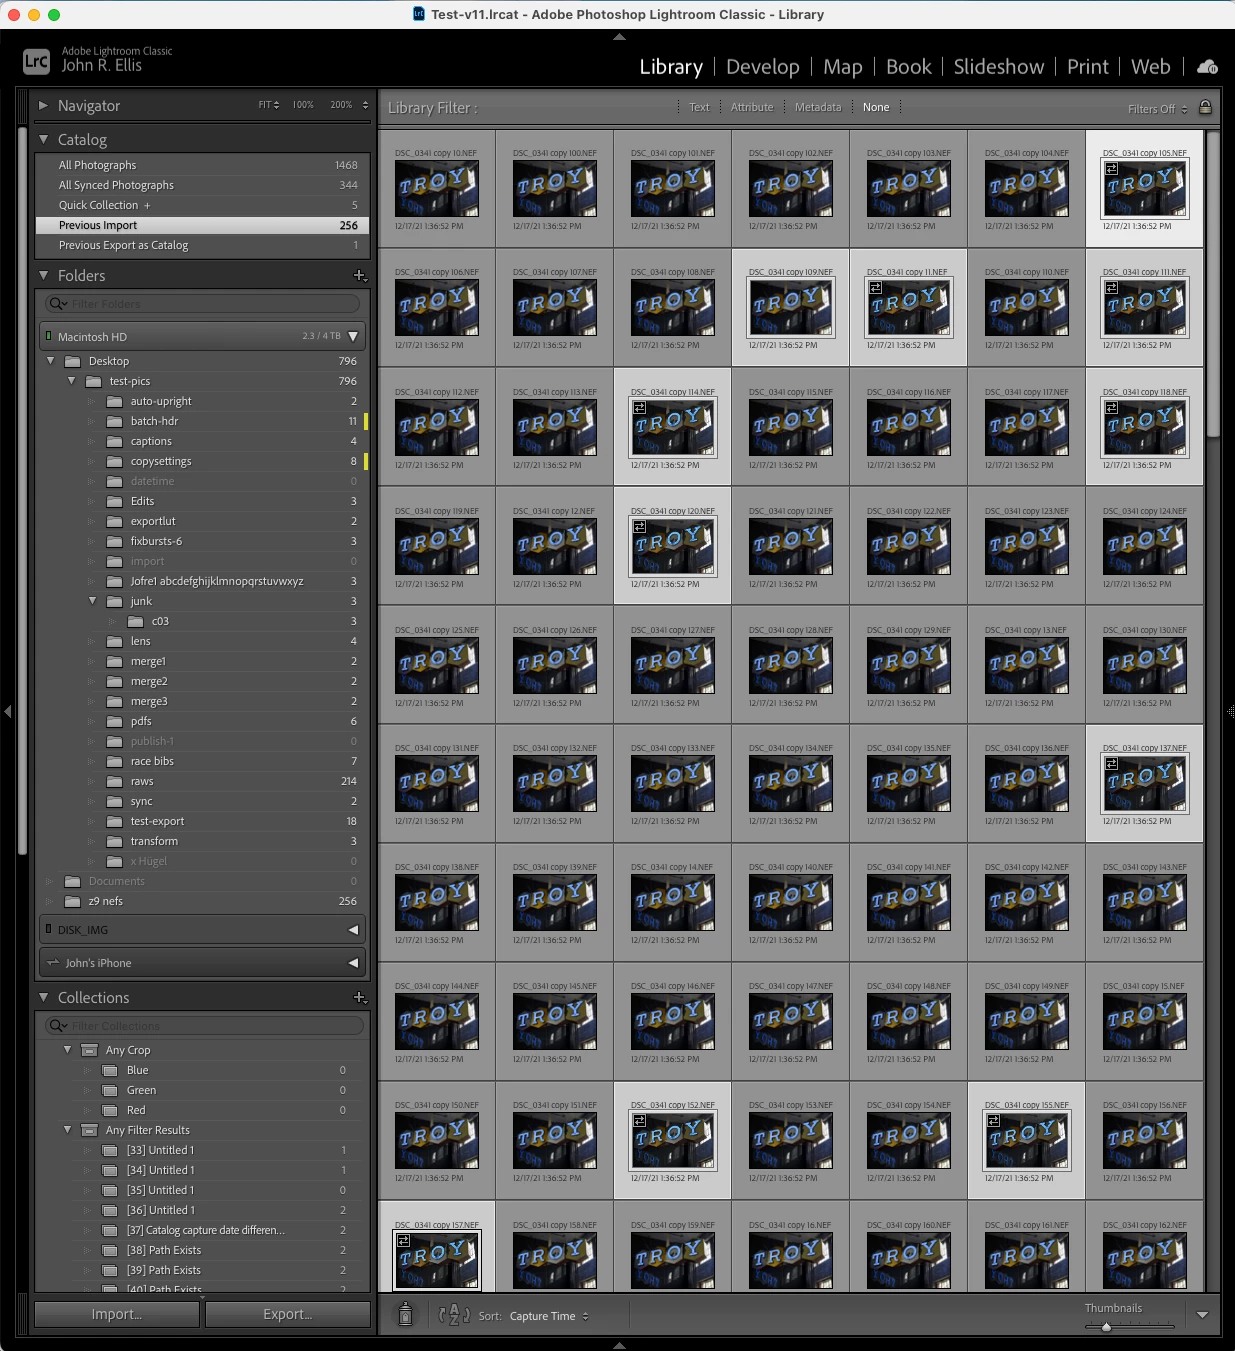Viewport: 1235px width, 1351px height.
Task: Enable the Metadata library filter
Action: (818, 107)
